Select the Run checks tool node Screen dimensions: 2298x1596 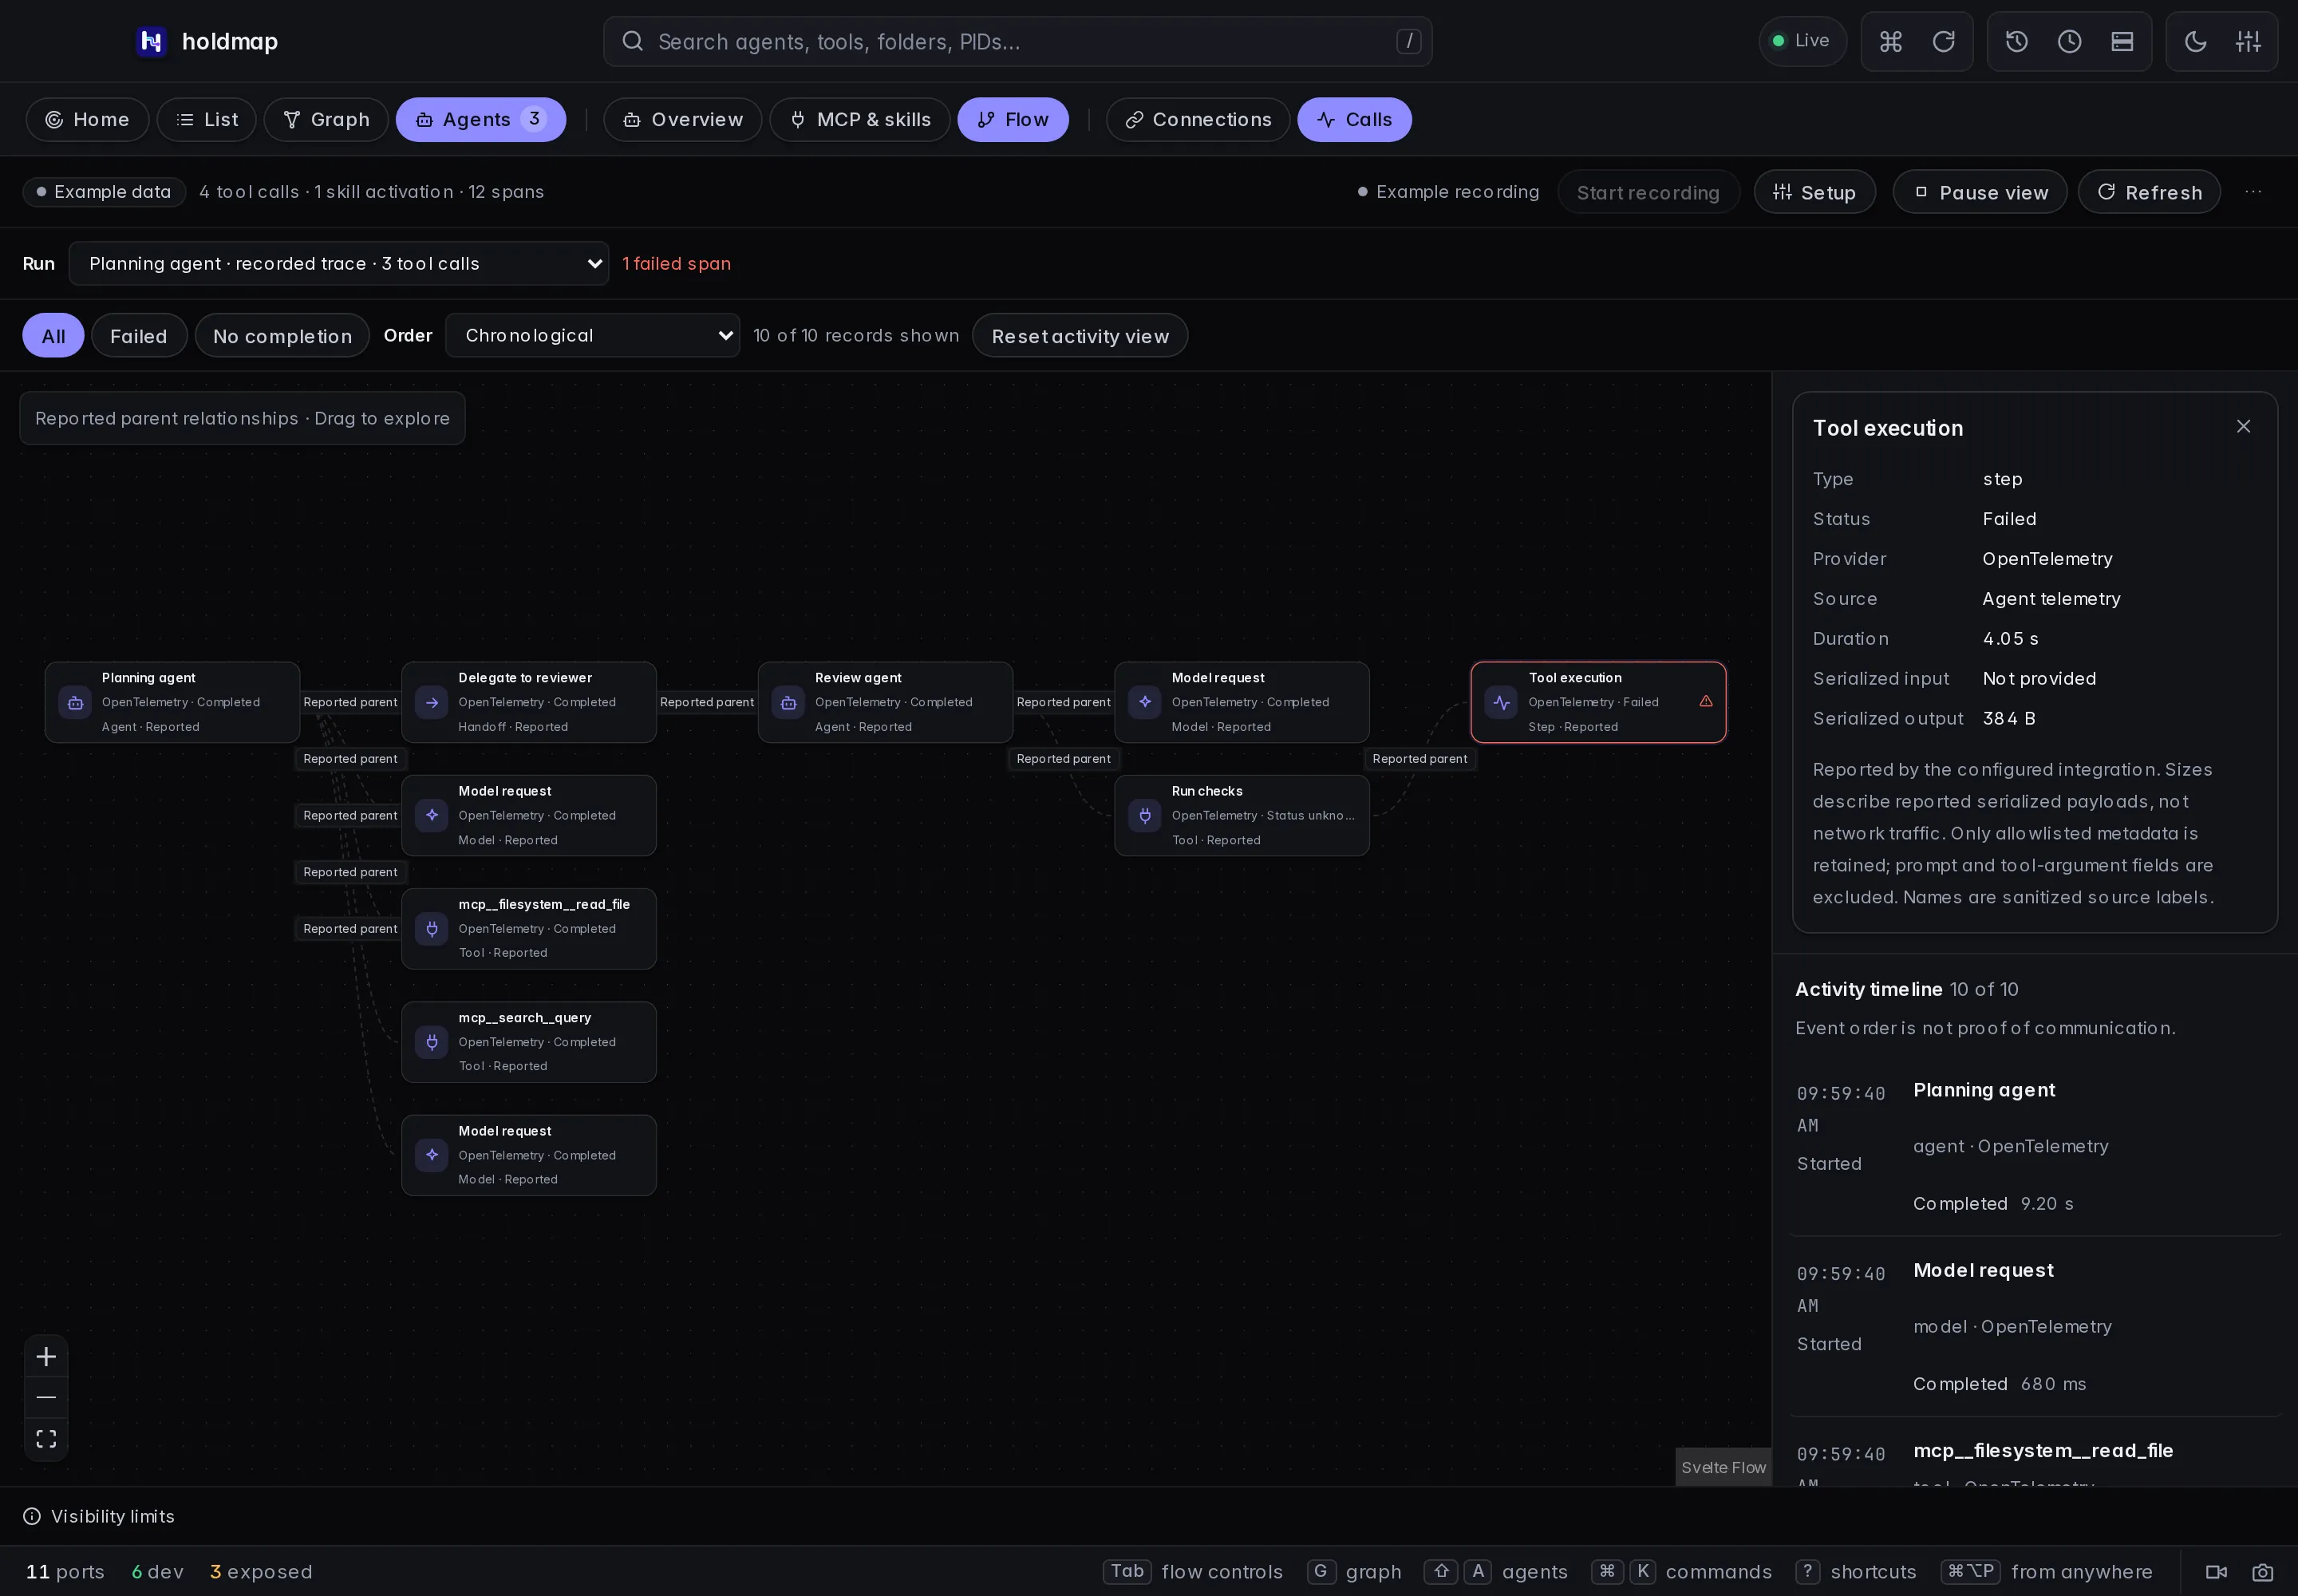click(1241, 815)
